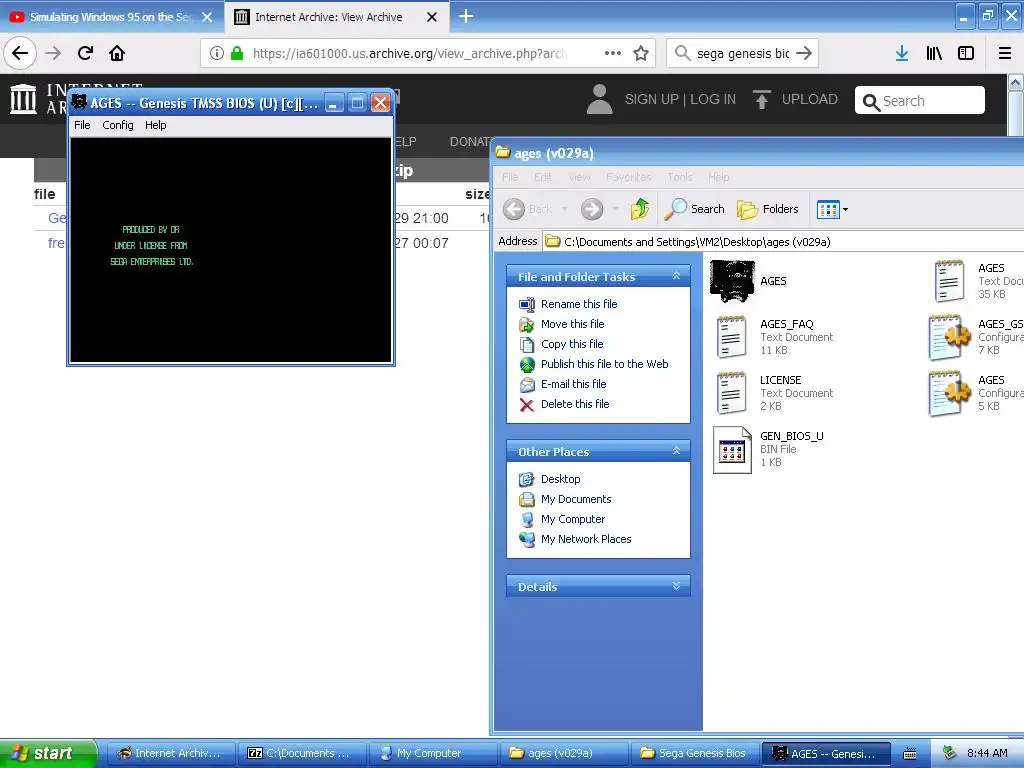Image resolution: width=1024 pixels, height=768 pixels.
Task: Switch to Sega Genesis Bios taskbar button
Action: tap(694, 754)
